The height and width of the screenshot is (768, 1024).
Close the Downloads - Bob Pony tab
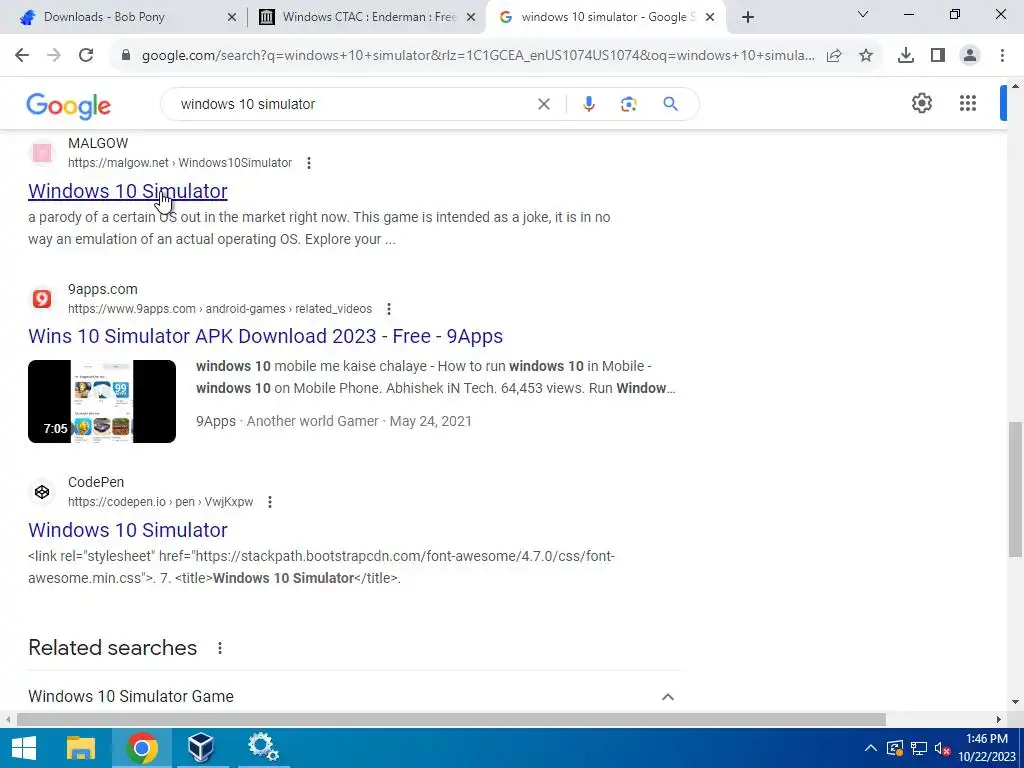point(232,18)
